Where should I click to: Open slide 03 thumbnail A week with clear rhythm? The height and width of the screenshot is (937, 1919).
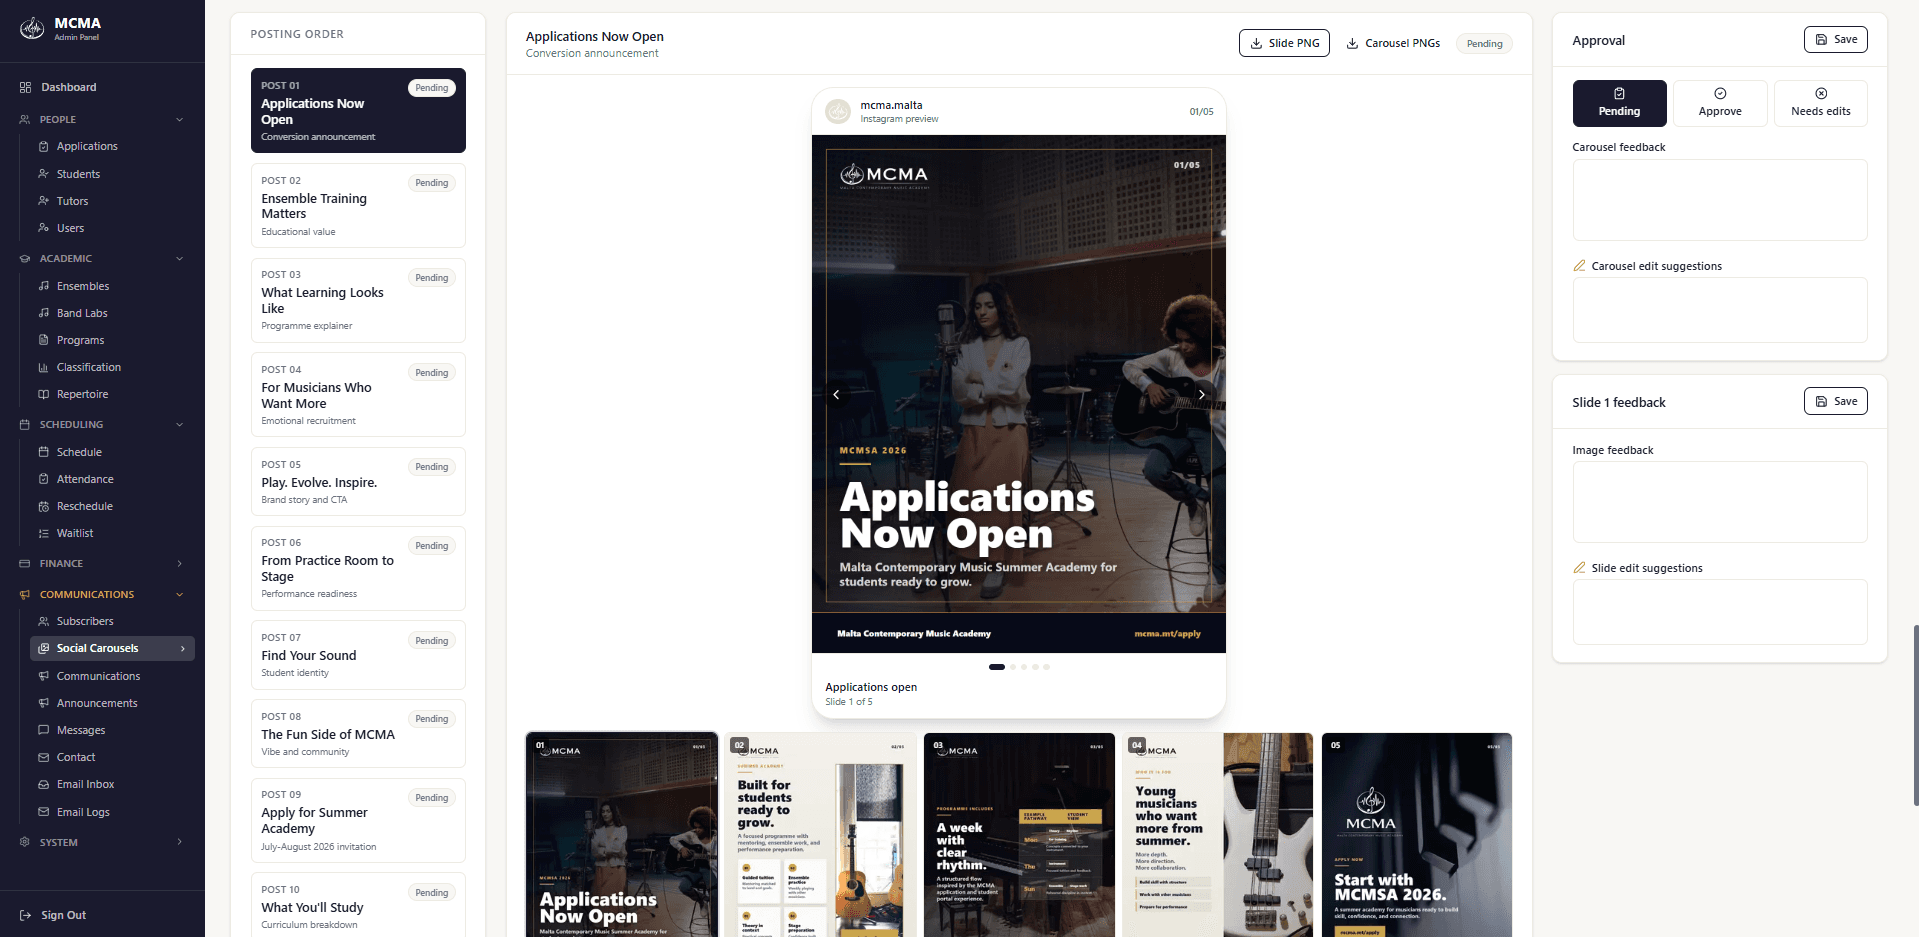(x=1019, y=835)
